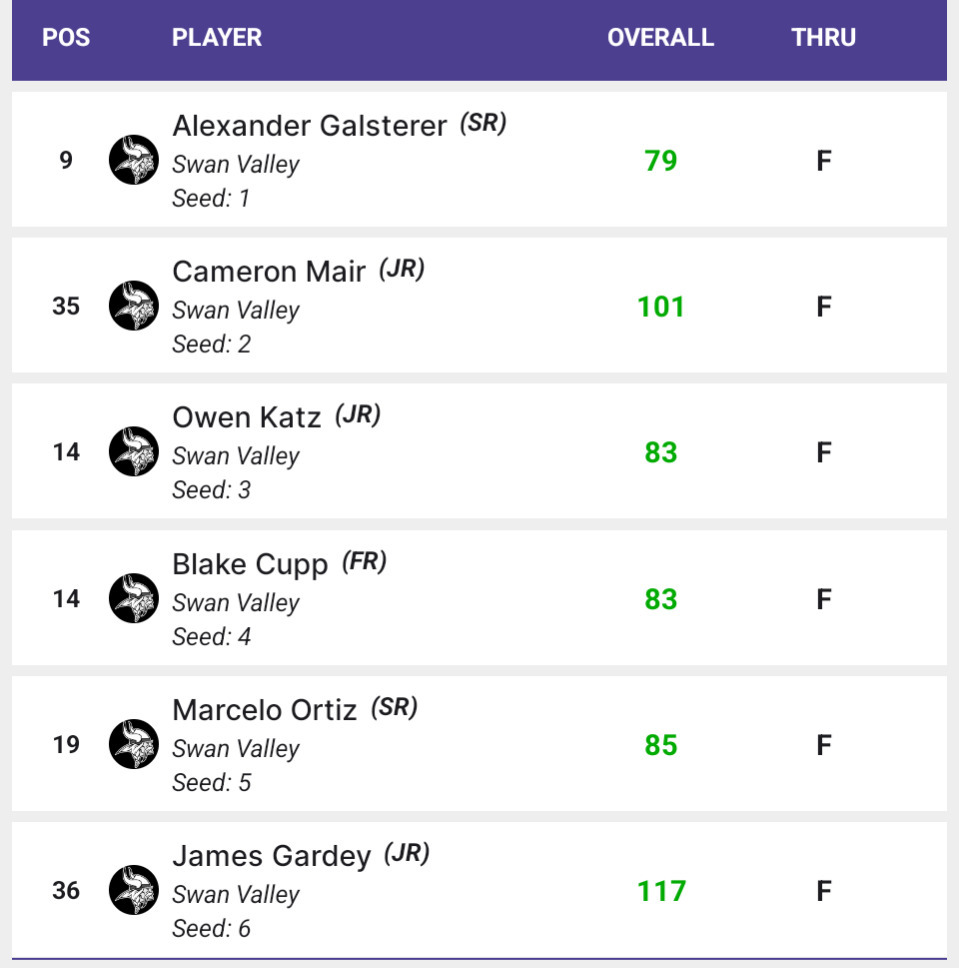Click Viking logo beside Owen Katz
959x968 pixels.
click(134, 452)
